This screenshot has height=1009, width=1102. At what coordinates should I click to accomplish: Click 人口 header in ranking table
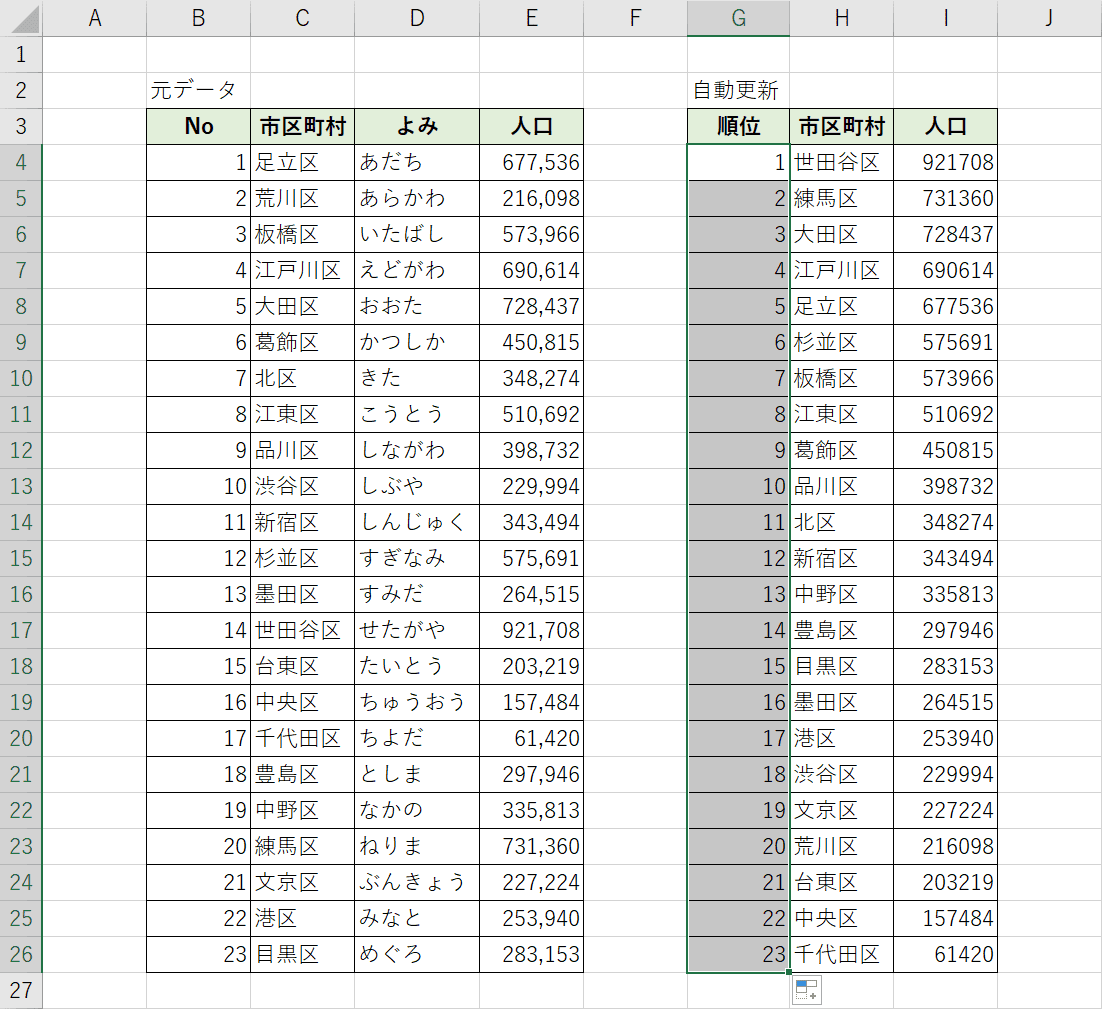[x=945, y=126]
